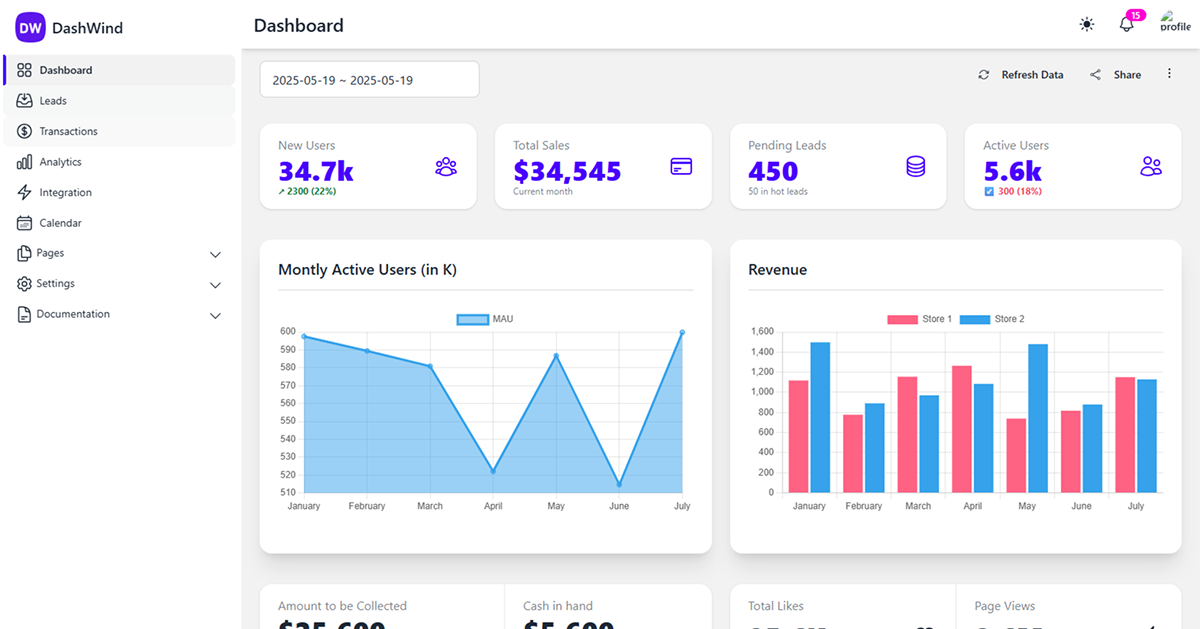
Task: Open Calendar page from sidebar
Action: point(120,223)
